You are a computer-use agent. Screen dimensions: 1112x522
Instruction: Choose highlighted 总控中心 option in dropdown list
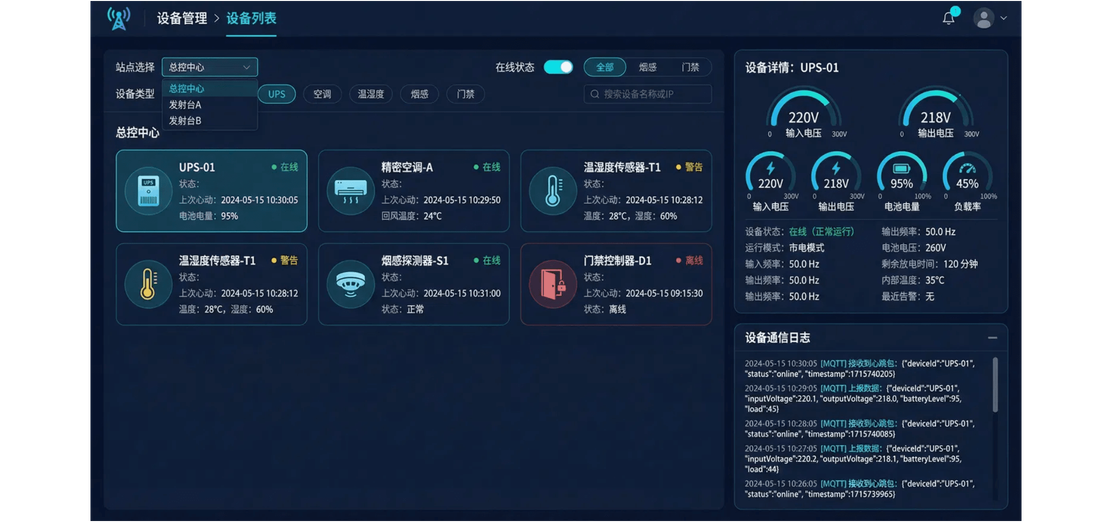click(x=210, y=89)
